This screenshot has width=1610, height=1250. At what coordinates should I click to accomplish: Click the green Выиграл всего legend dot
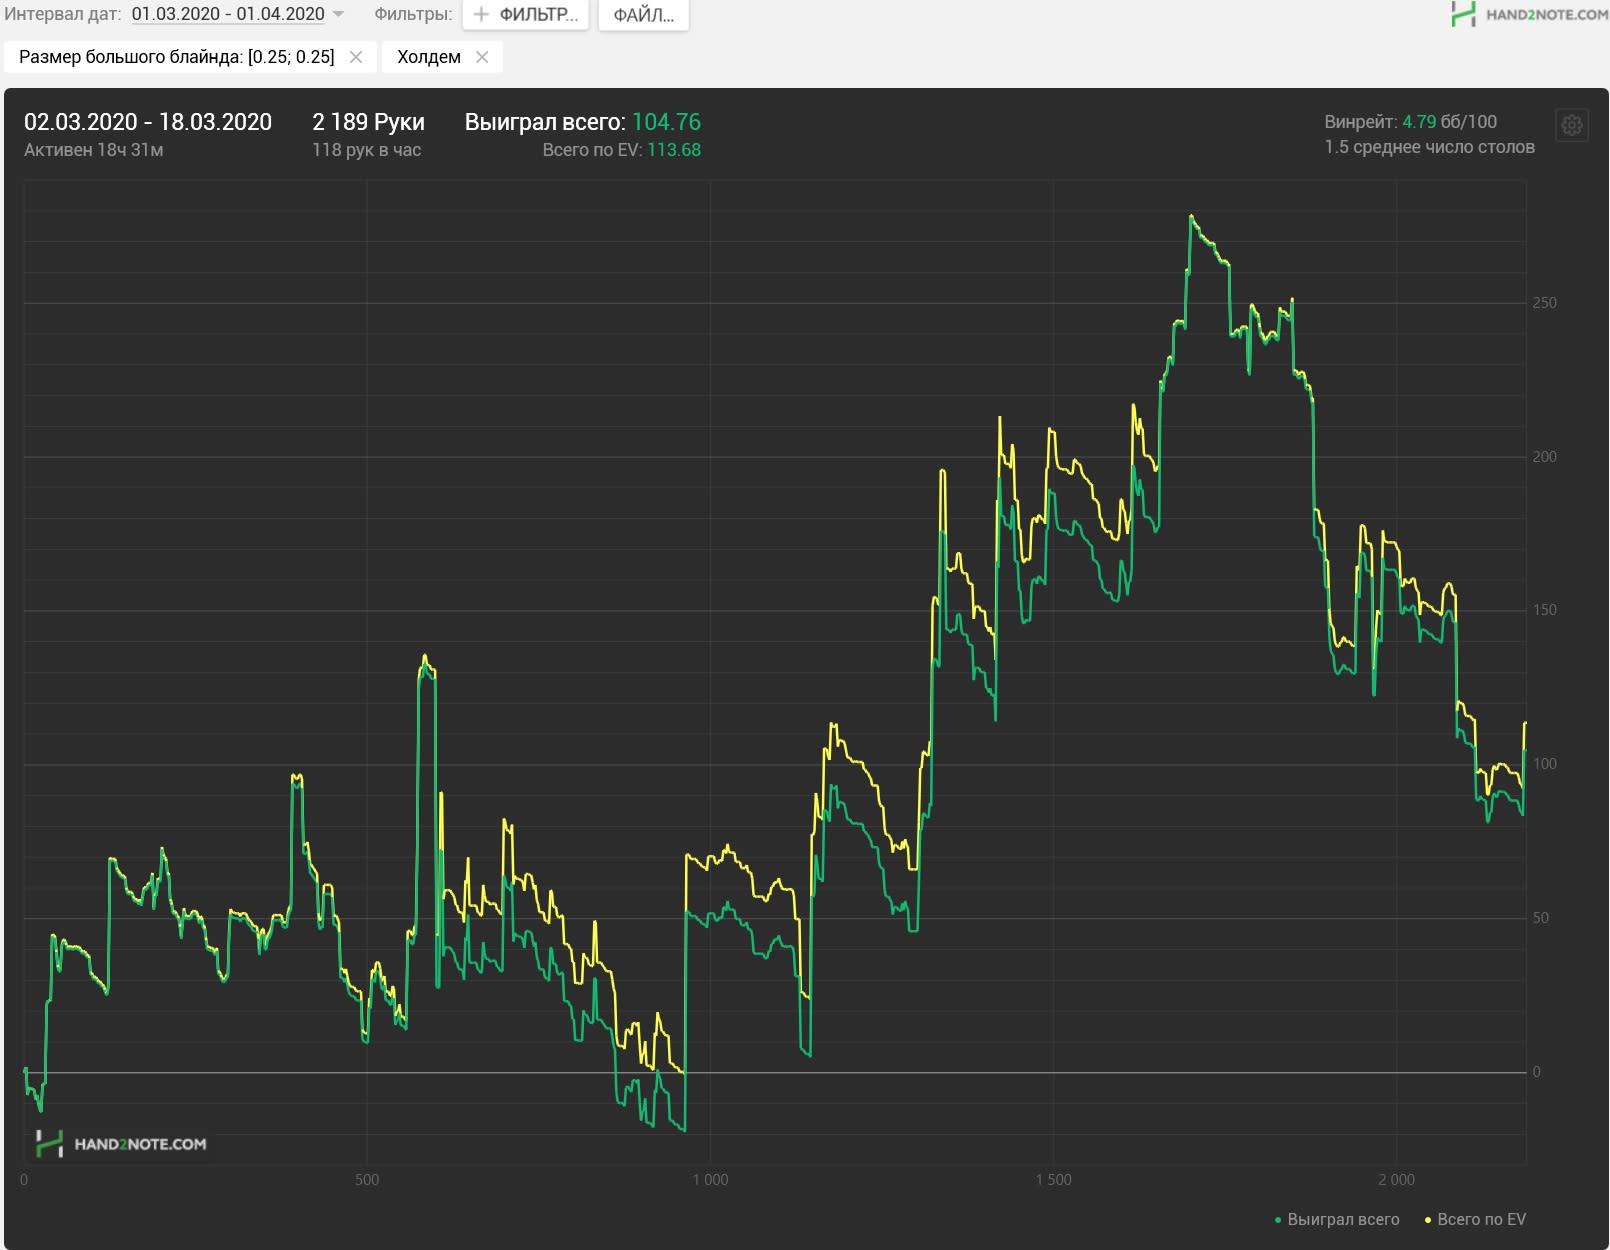pos(1278,1220)
